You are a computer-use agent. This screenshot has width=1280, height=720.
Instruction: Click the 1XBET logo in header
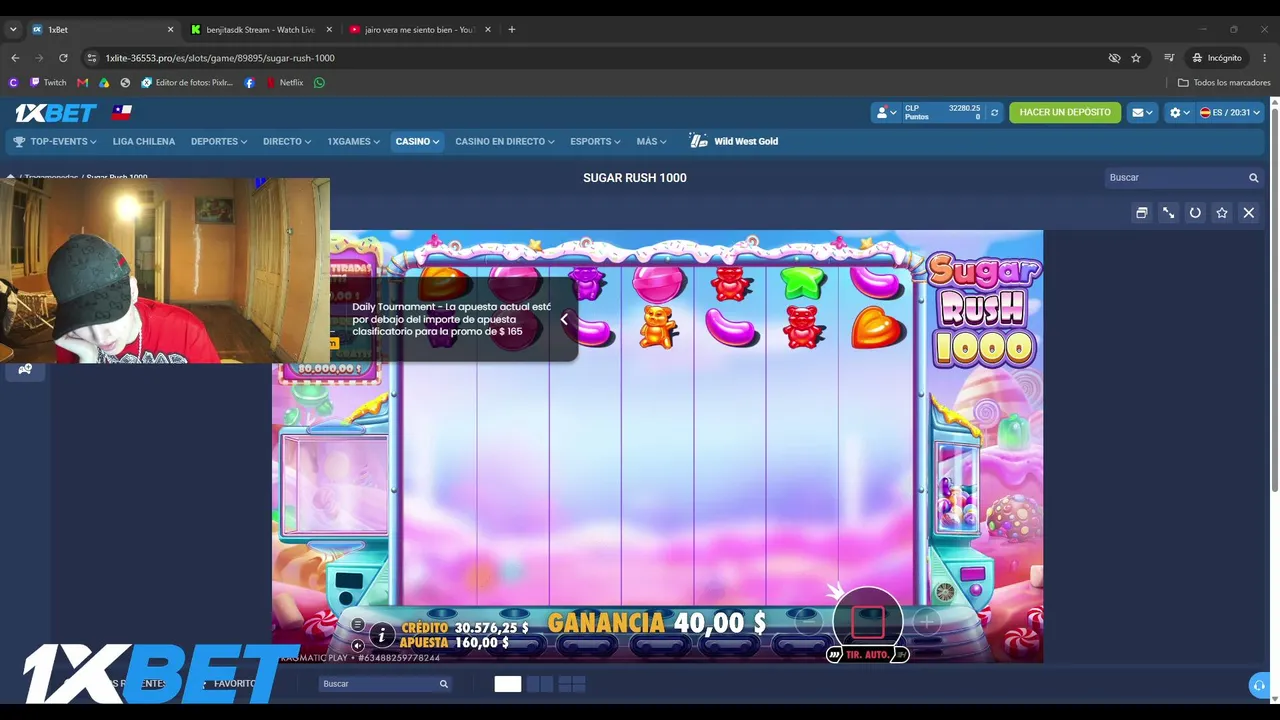(x=56, y=113)
